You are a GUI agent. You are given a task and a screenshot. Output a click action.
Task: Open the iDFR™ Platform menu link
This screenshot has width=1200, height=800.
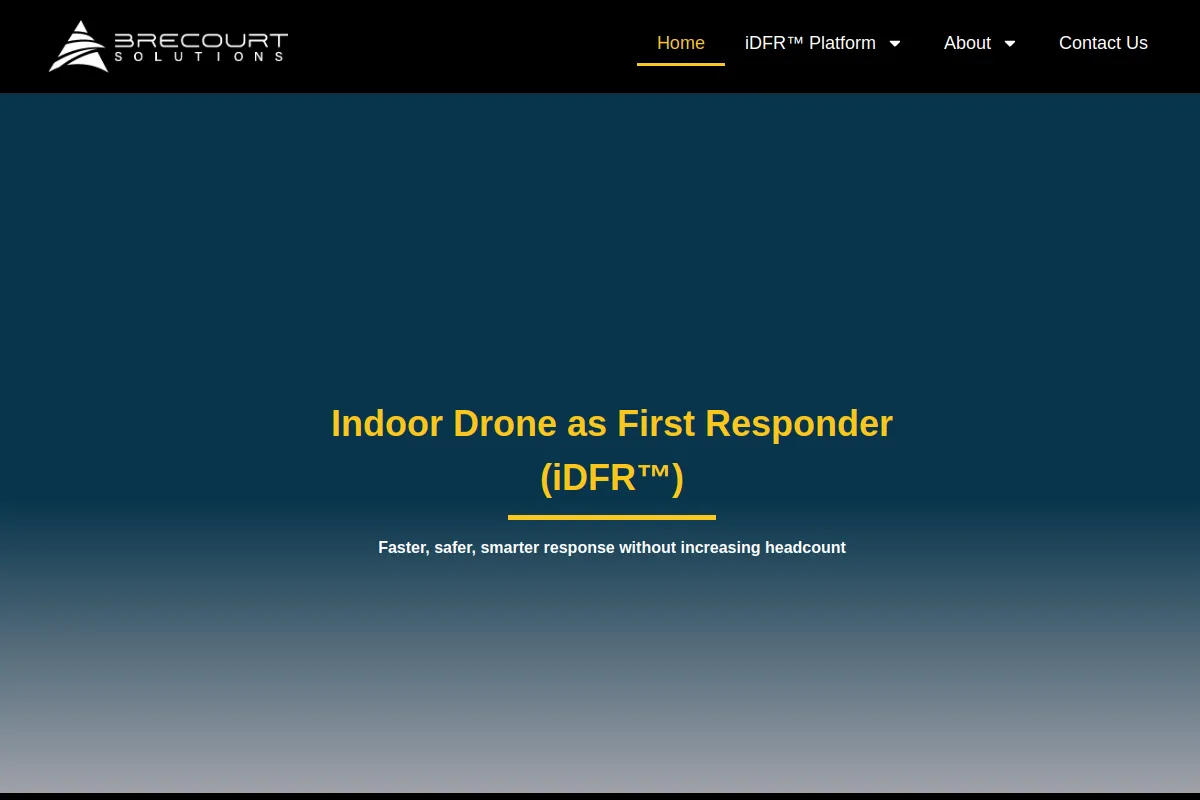click(810, 43)
